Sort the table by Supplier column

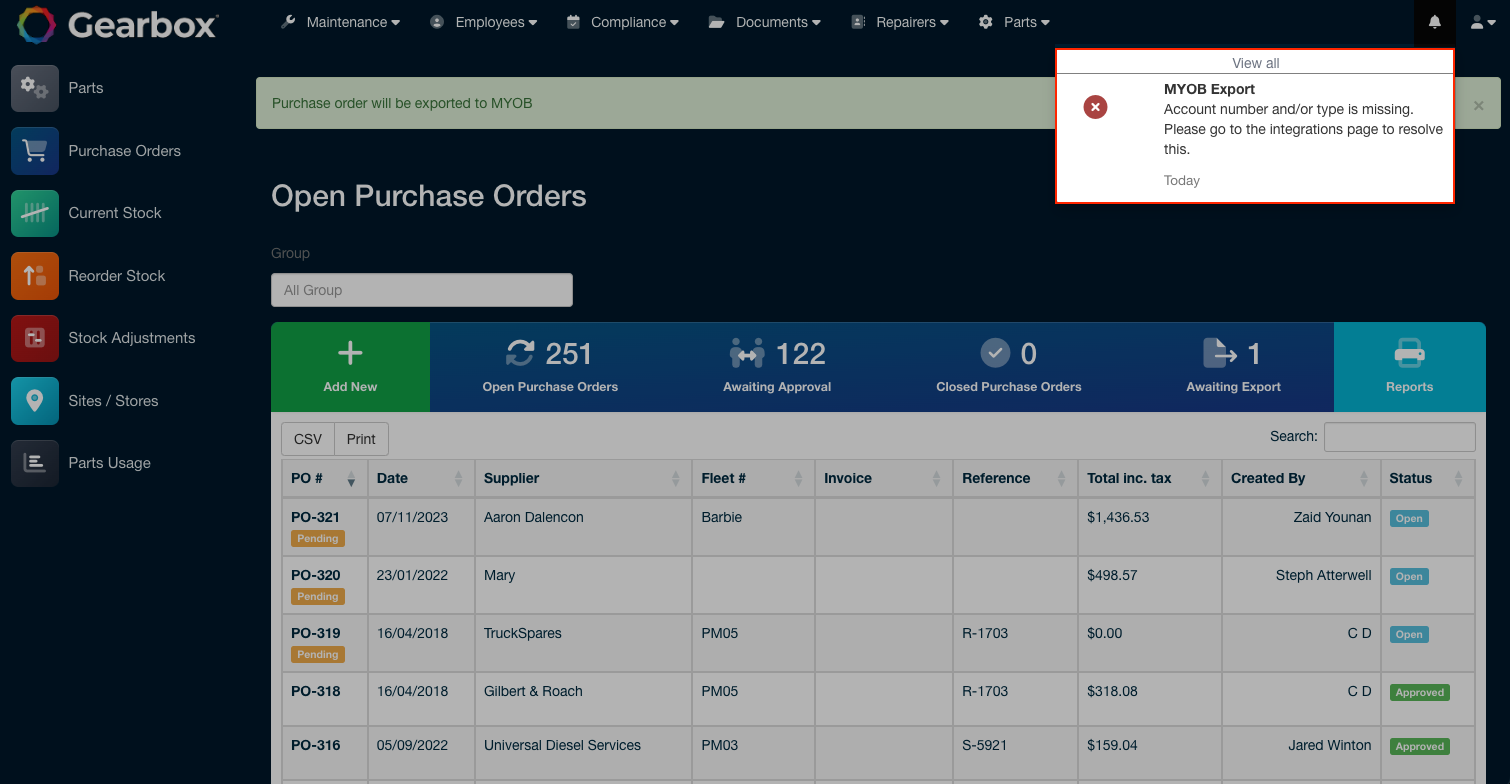tap(511, 478)
